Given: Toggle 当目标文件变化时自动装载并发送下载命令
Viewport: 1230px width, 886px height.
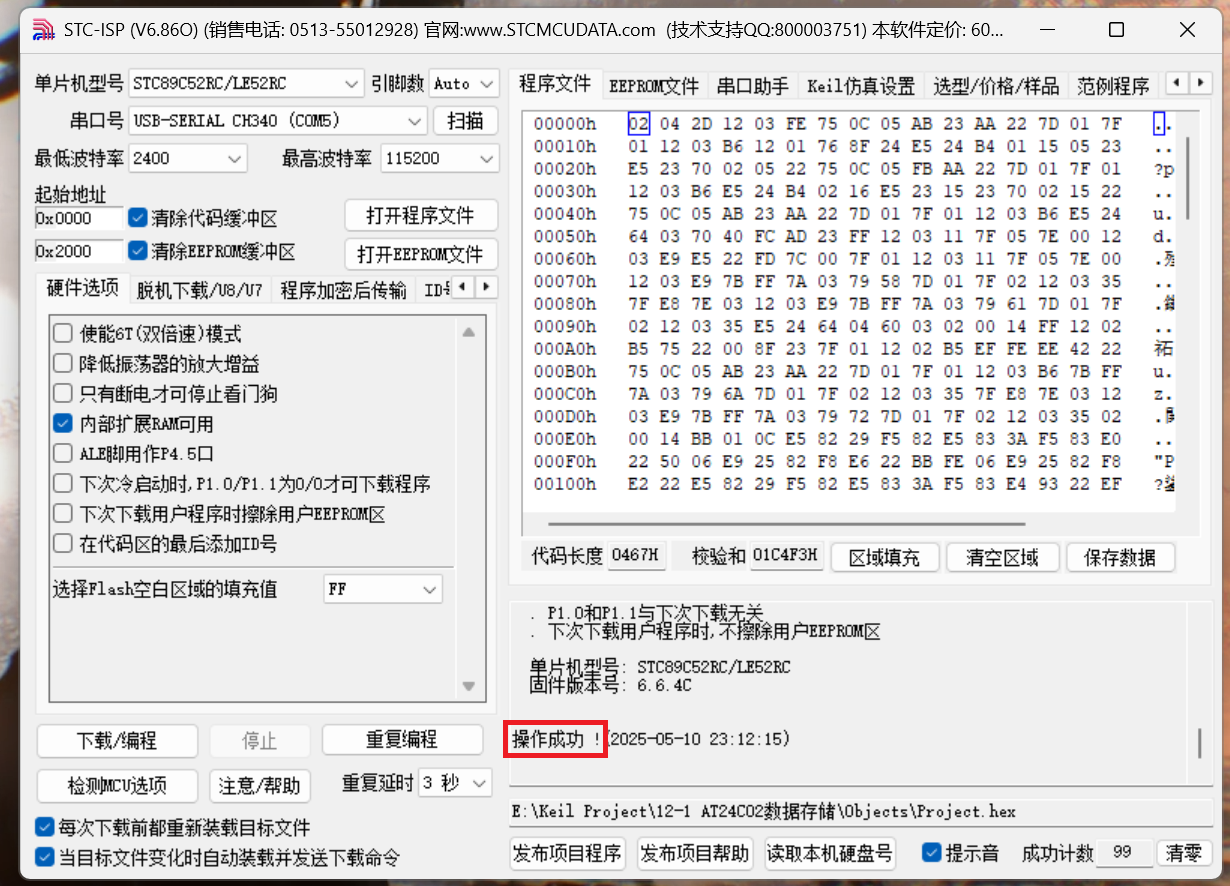Looking at the screenshot, I should 44,857.
